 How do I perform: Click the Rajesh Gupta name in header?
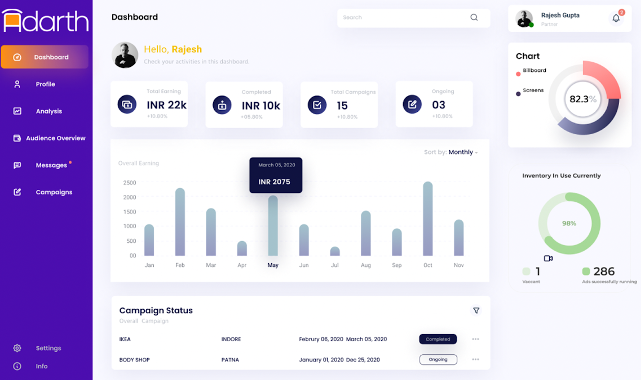point(560,15)
